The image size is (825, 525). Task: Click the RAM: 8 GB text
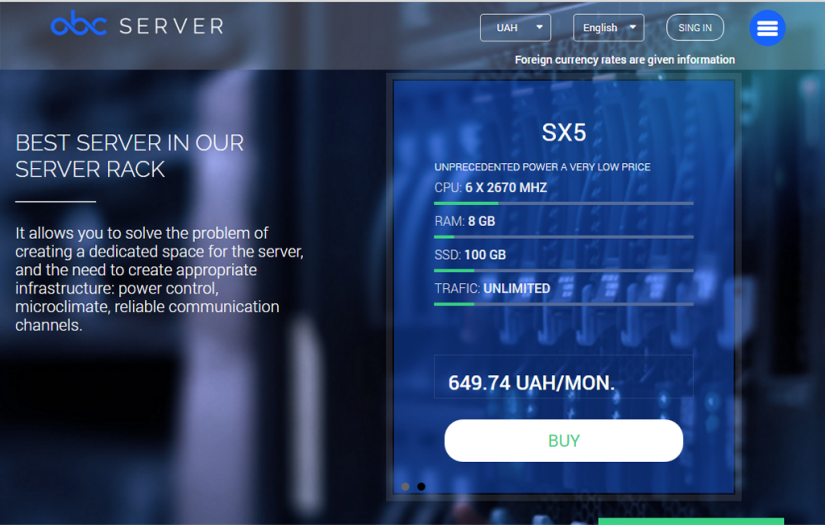(465, 221)
